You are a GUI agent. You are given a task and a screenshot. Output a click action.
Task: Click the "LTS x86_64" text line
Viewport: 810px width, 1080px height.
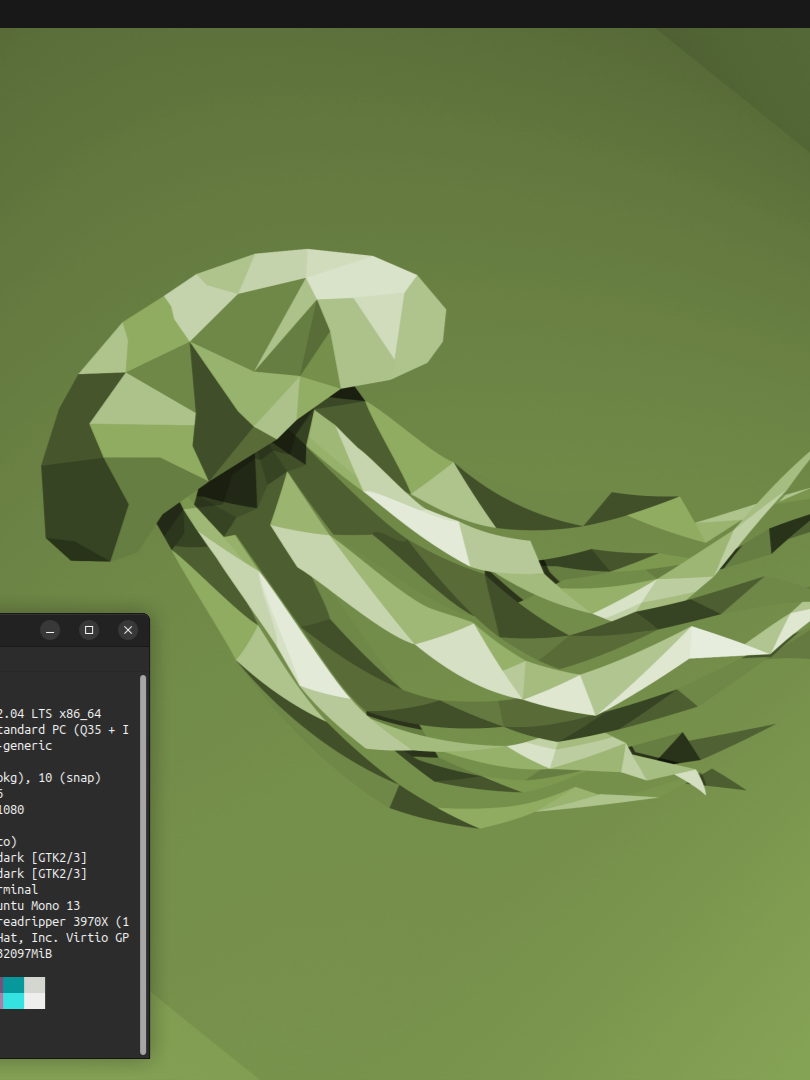tap(66, 714)
